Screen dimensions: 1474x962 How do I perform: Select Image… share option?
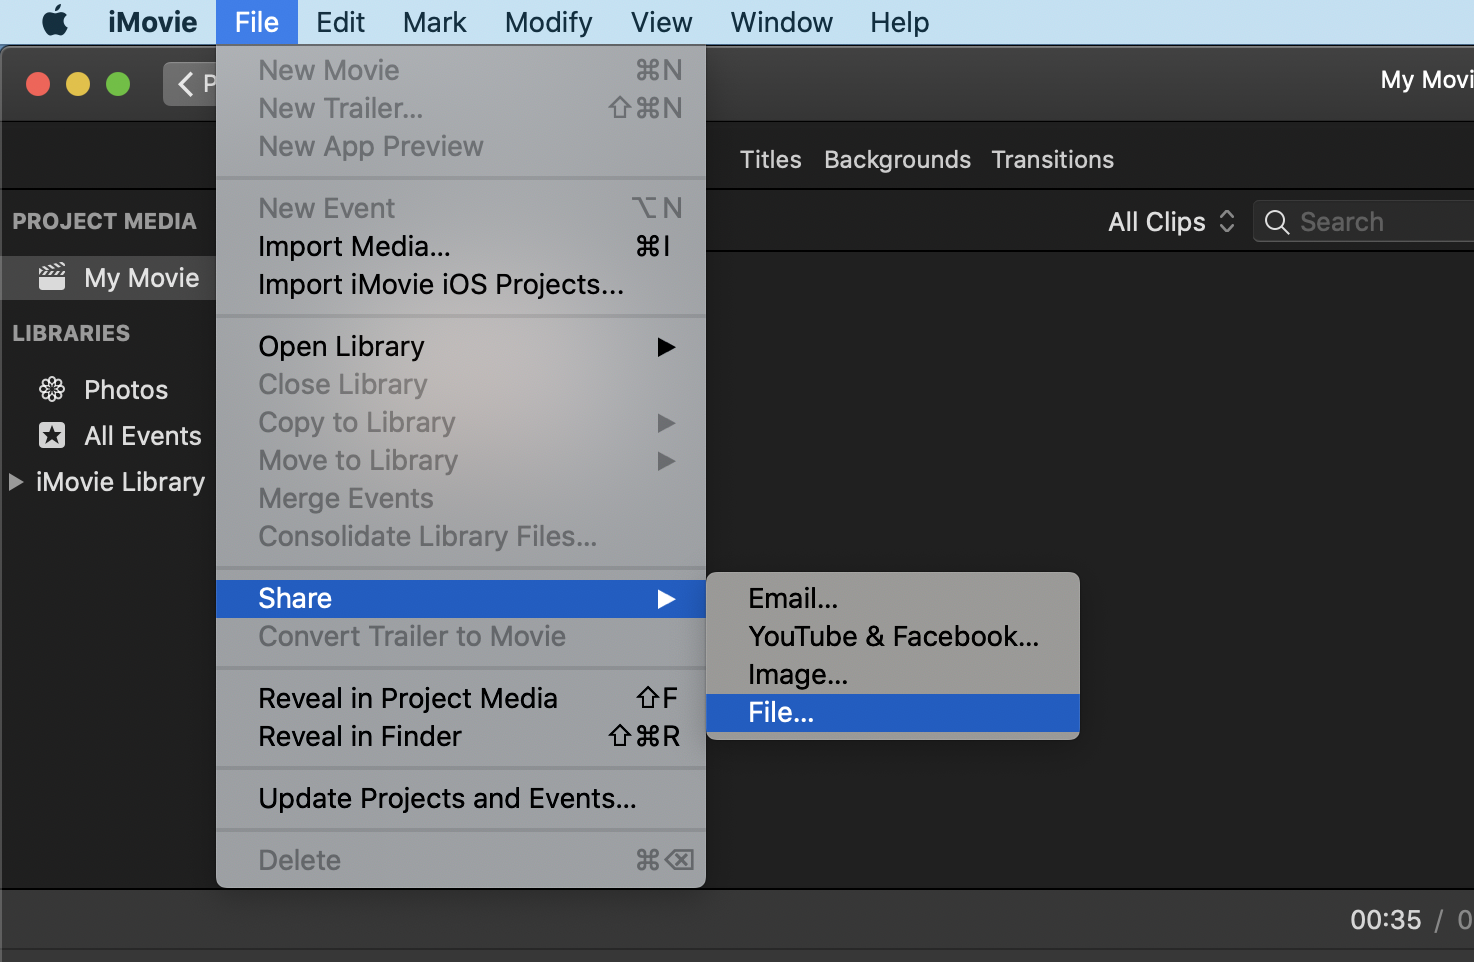[797, 675]
